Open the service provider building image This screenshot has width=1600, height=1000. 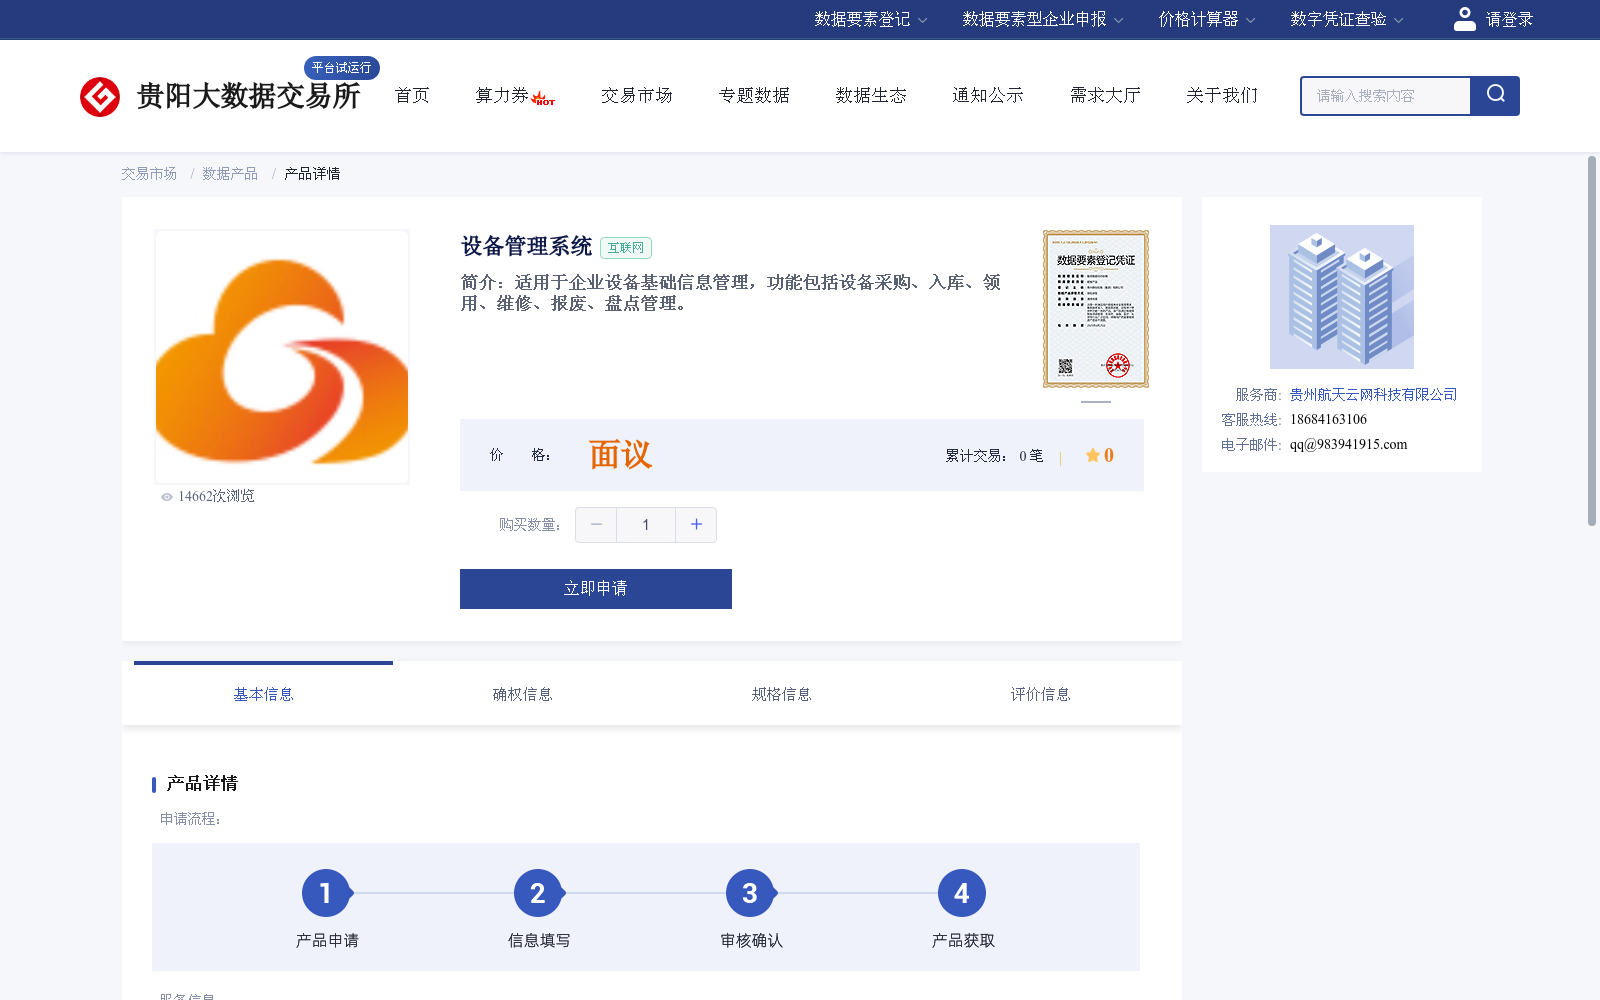pos(1342,297)
